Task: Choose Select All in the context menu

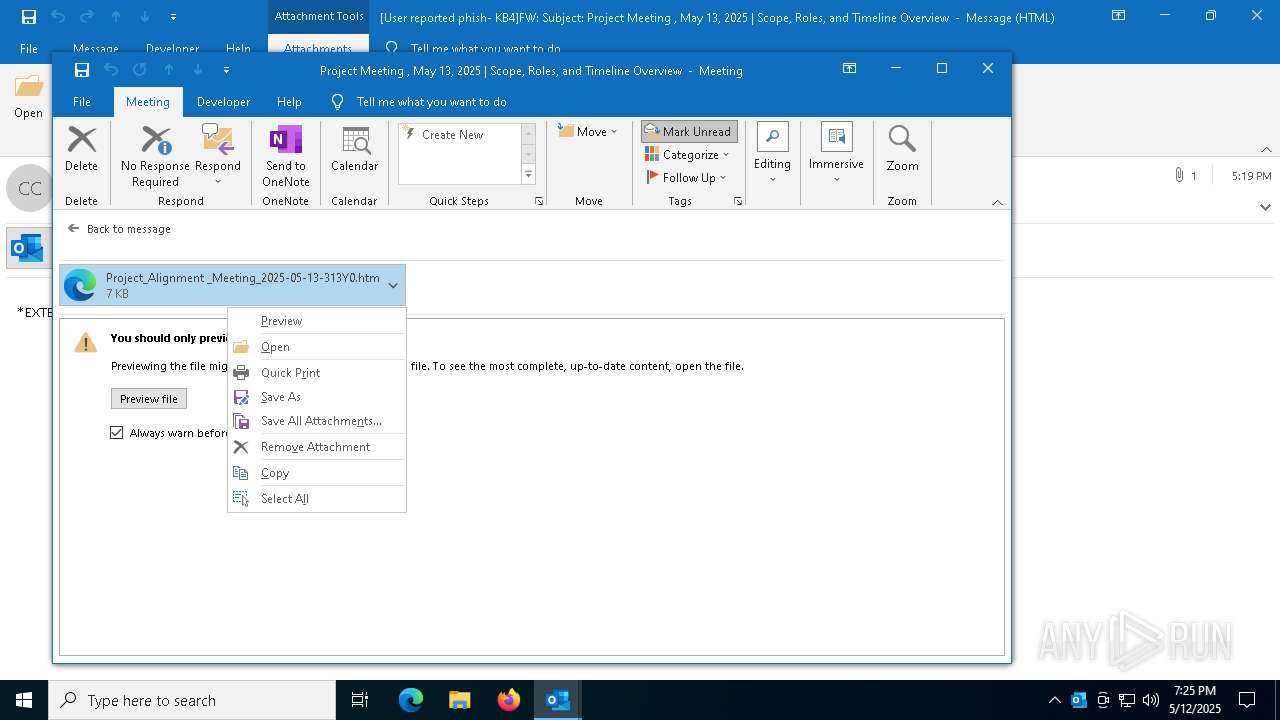Action: (x=316, y=499)
